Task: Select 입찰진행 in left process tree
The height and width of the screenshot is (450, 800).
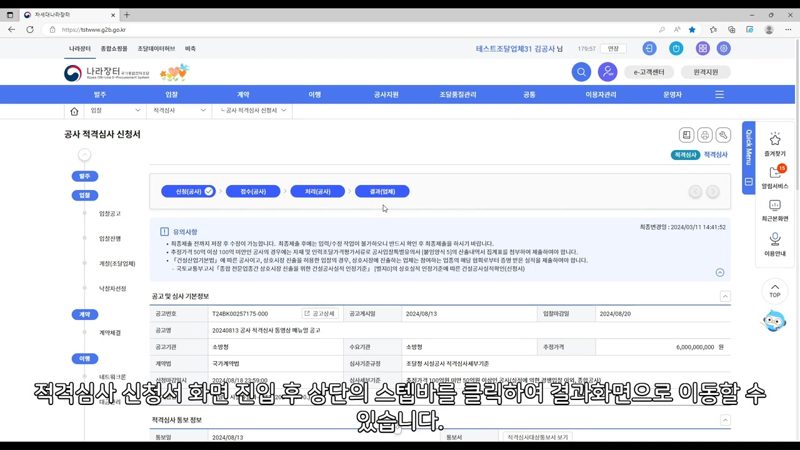Action: [x=110, y=238]
